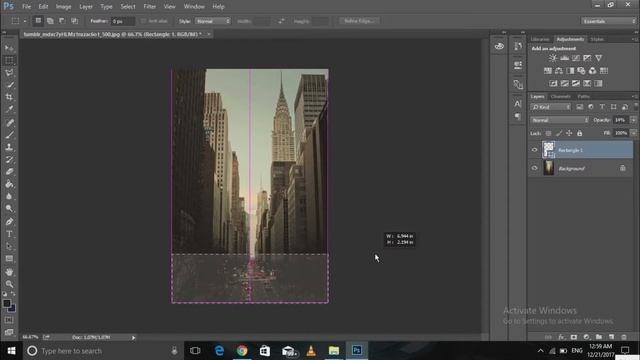Select the Eraser tool

click(x=9, y=172)
